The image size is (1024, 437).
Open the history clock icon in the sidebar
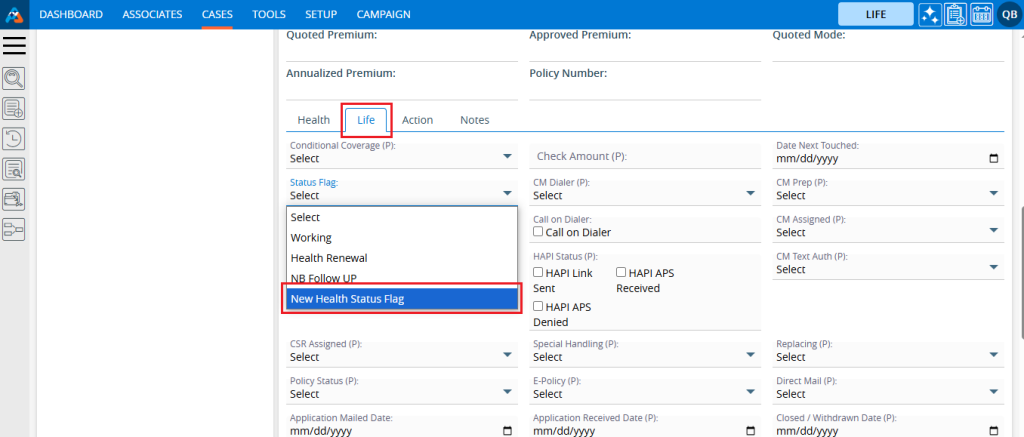(14, 139)
